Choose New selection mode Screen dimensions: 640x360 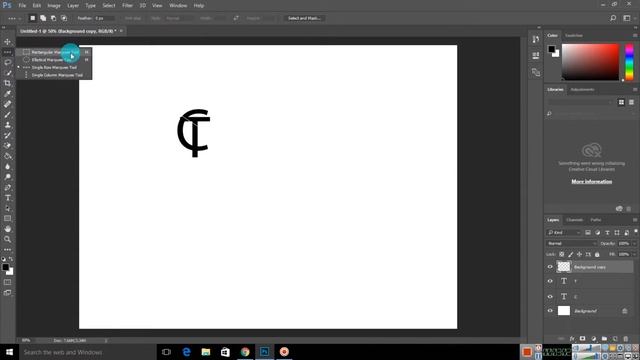[32, 18]
